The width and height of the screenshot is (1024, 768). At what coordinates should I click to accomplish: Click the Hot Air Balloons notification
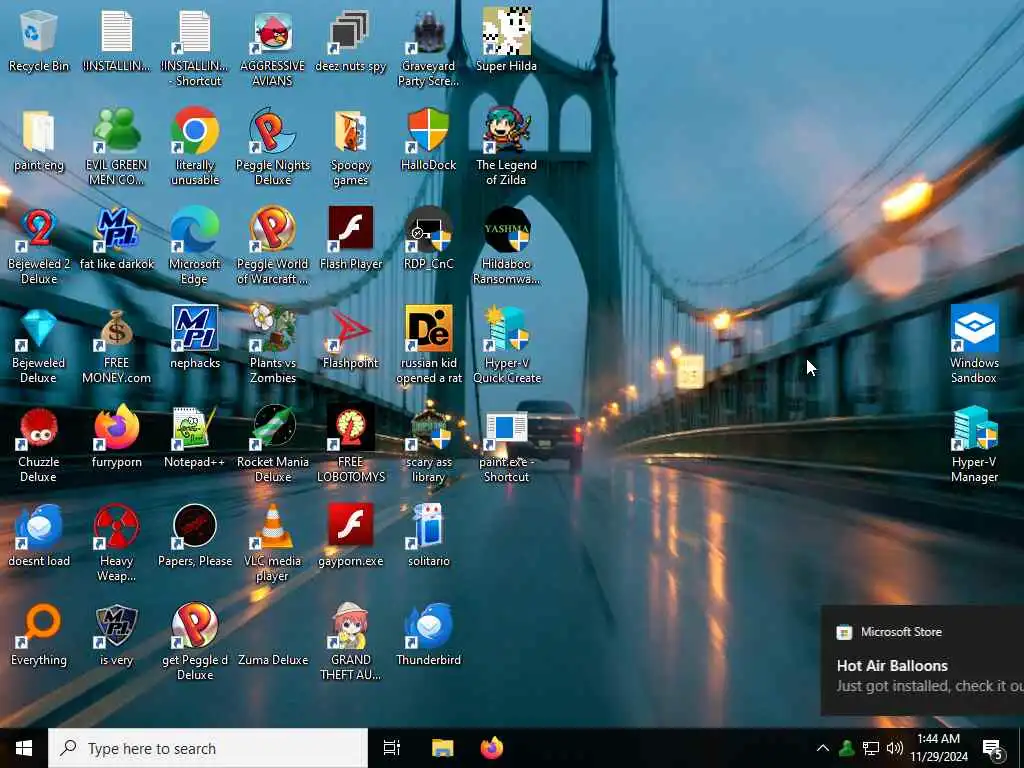pyautogui.click(x=922, y=660)
